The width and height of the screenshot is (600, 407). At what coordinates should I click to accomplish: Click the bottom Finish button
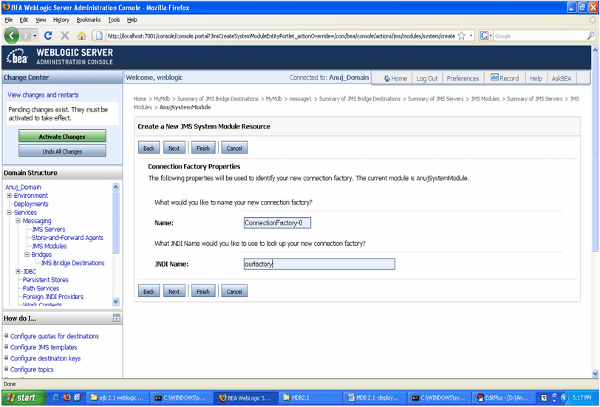point(203,291)
